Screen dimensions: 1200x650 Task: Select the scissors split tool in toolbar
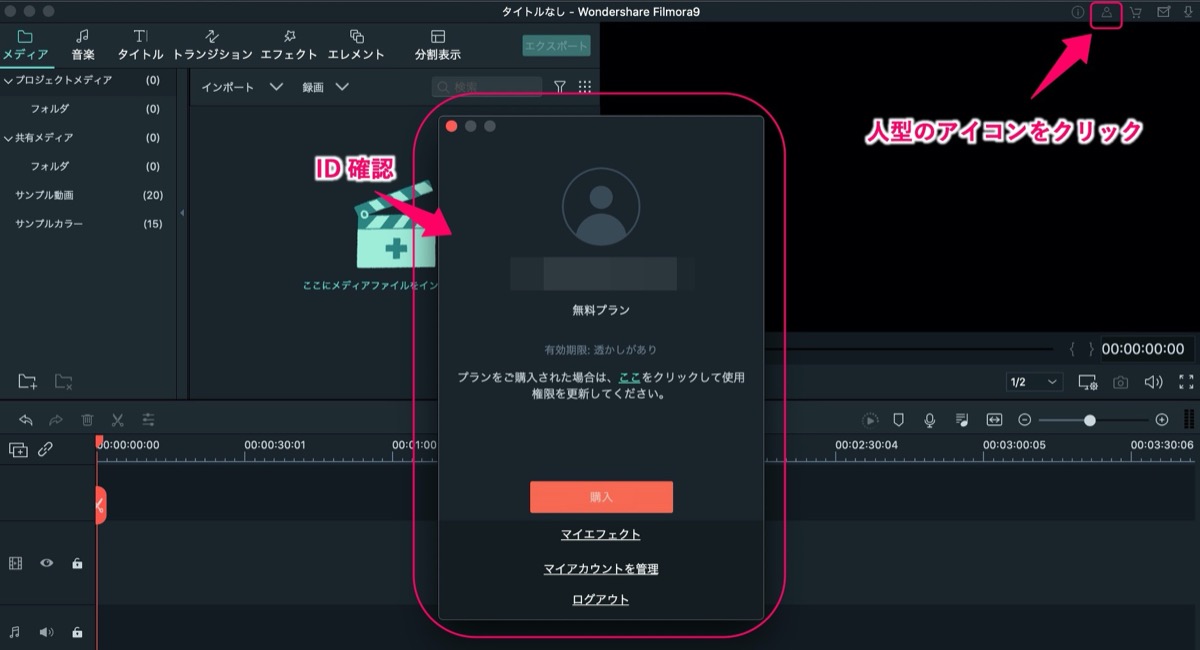[117, 420]
